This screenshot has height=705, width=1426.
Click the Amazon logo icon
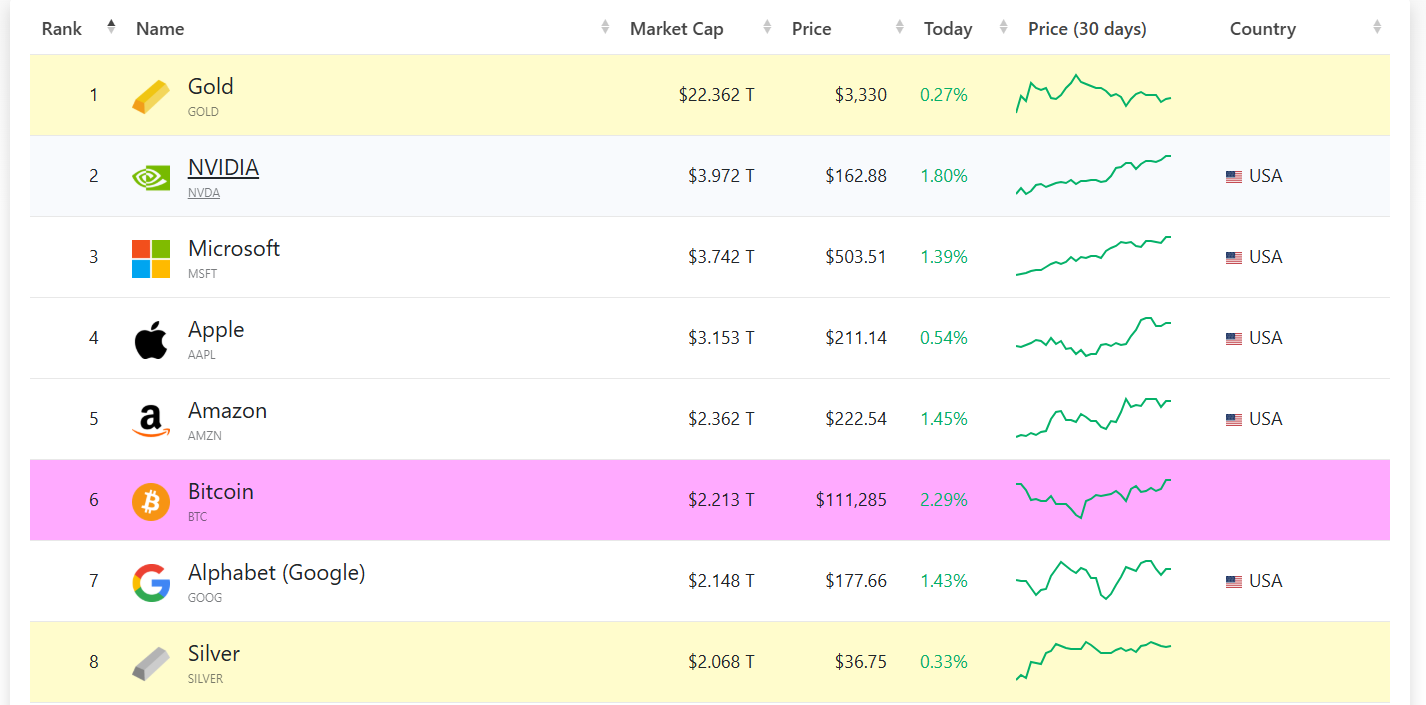coord(151,421)
